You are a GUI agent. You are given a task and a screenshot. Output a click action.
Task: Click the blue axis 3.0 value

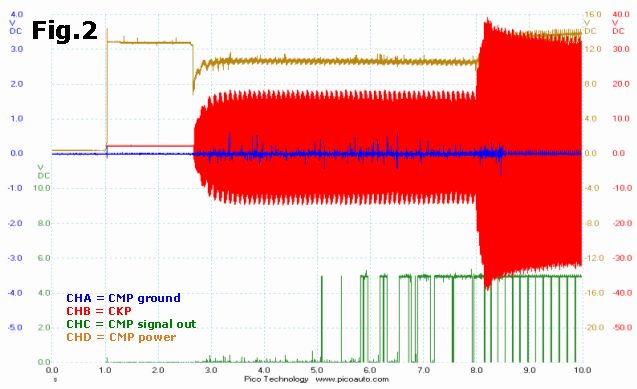tap(17, 49)
